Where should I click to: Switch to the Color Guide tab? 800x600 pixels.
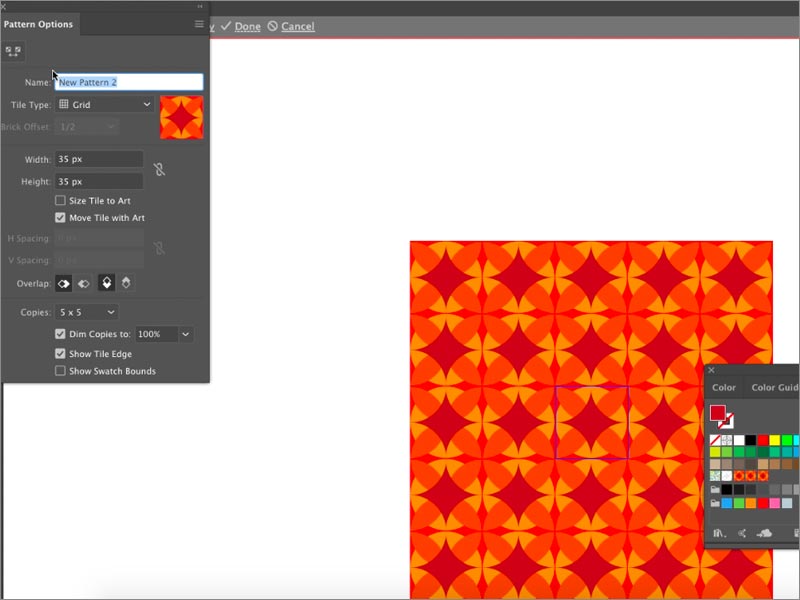[x=775, y=387]
